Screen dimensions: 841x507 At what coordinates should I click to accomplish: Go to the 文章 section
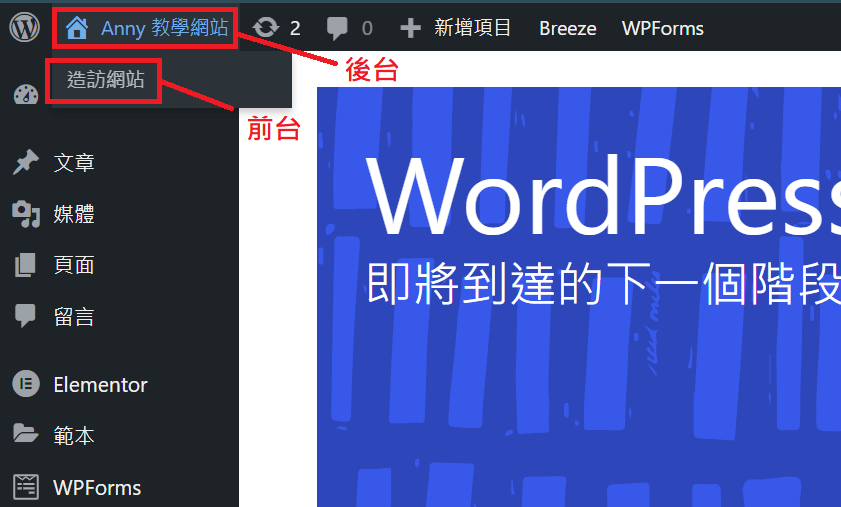[x=74, y=163]
